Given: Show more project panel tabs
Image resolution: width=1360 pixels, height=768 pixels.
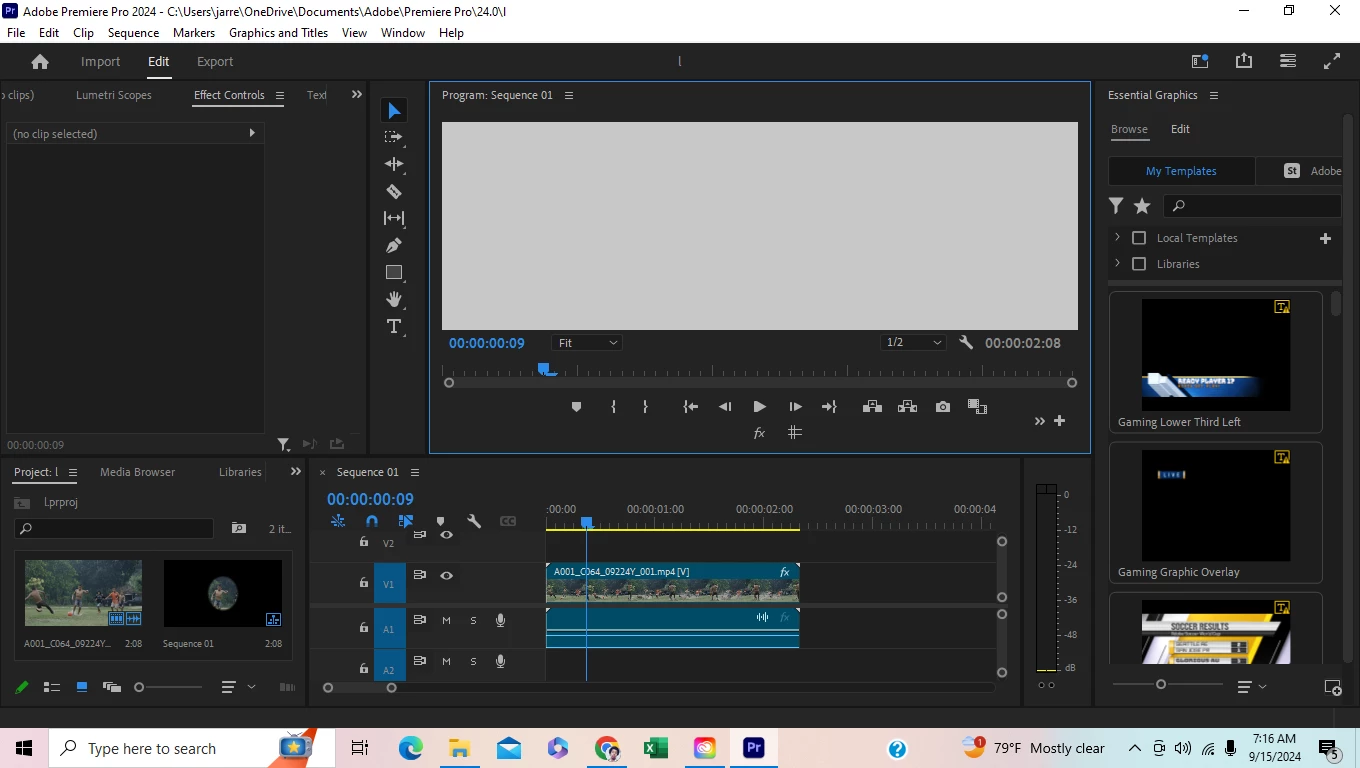Looking at the screenshot, I should coord(295,472).
